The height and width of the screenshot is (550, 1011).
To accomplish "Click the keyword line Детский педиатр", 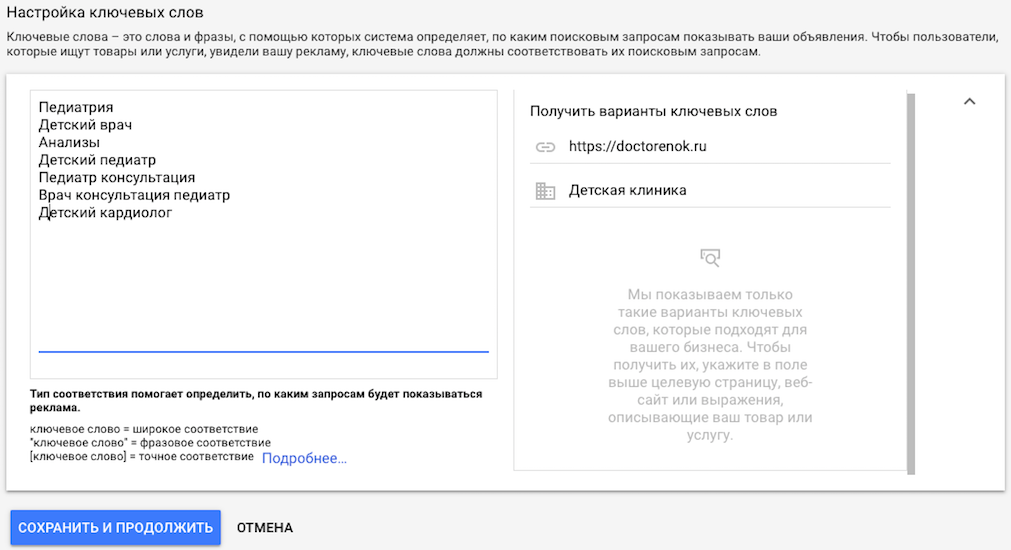I will coord(97,160).
